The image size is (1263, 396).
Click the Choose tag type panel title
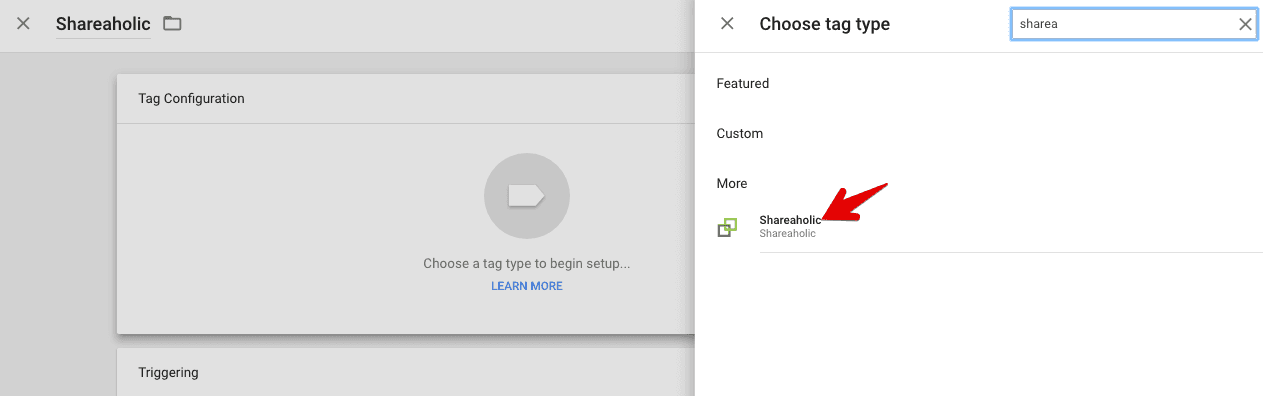[x=825, y=24]
